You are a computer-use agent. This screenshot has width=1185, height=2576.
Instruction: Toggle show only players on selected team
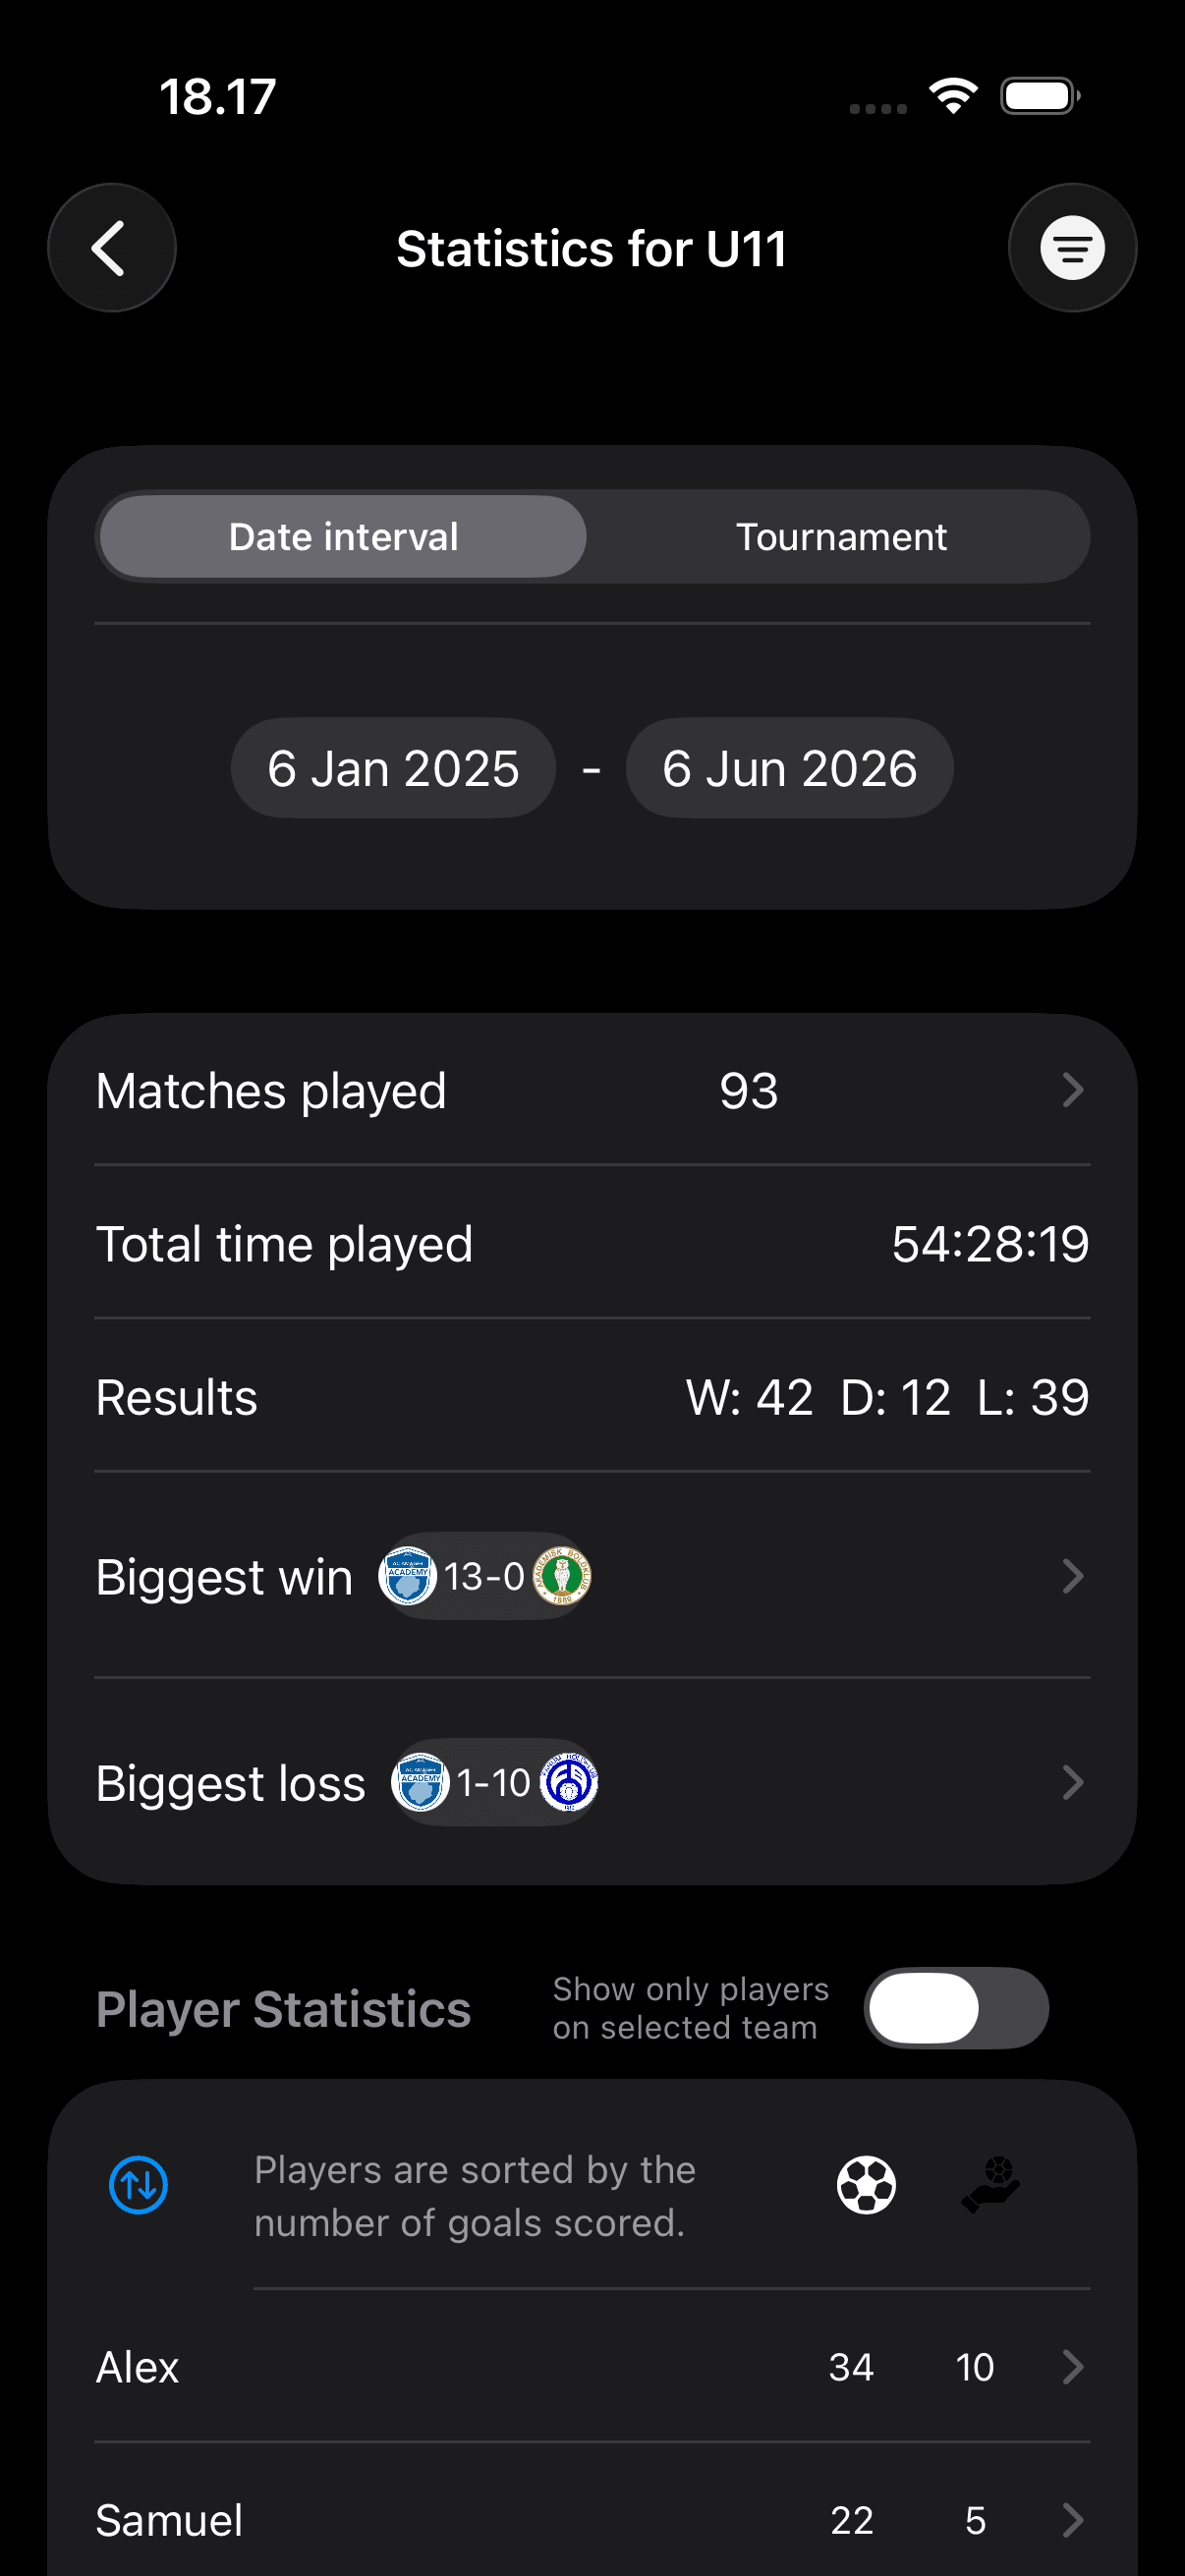coord(956,2008)
